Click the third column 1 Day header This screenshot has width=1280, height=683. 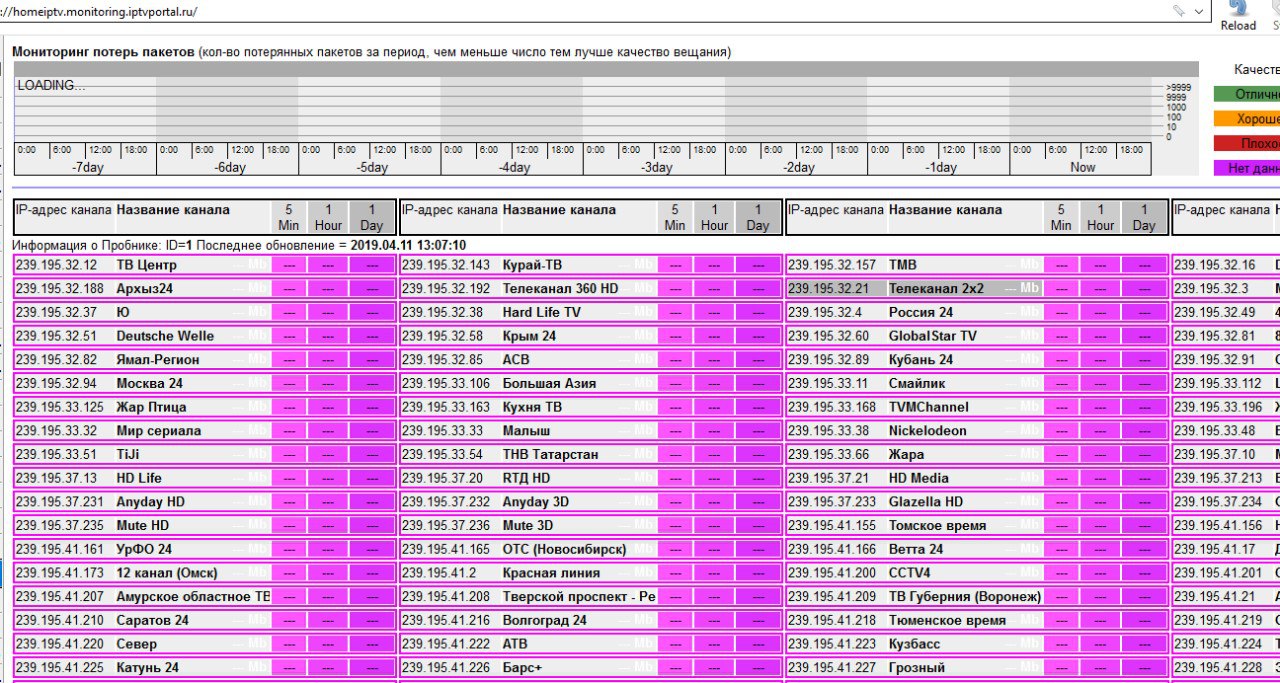coord(1144,217)
